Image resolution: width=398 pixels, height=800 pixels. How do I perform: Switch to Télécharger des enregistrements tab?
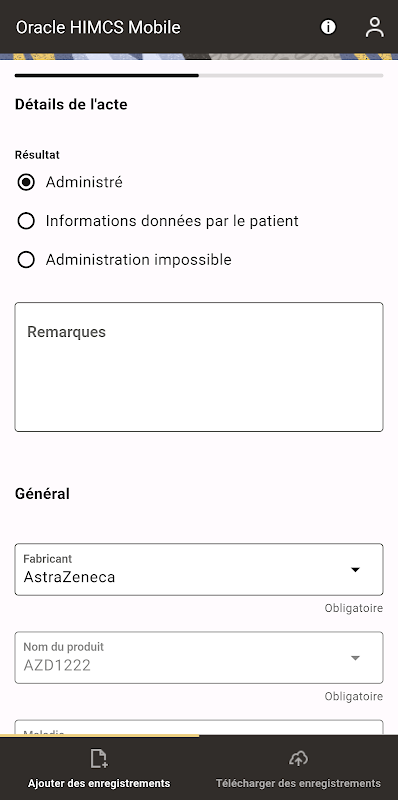(x=298, y=767)
